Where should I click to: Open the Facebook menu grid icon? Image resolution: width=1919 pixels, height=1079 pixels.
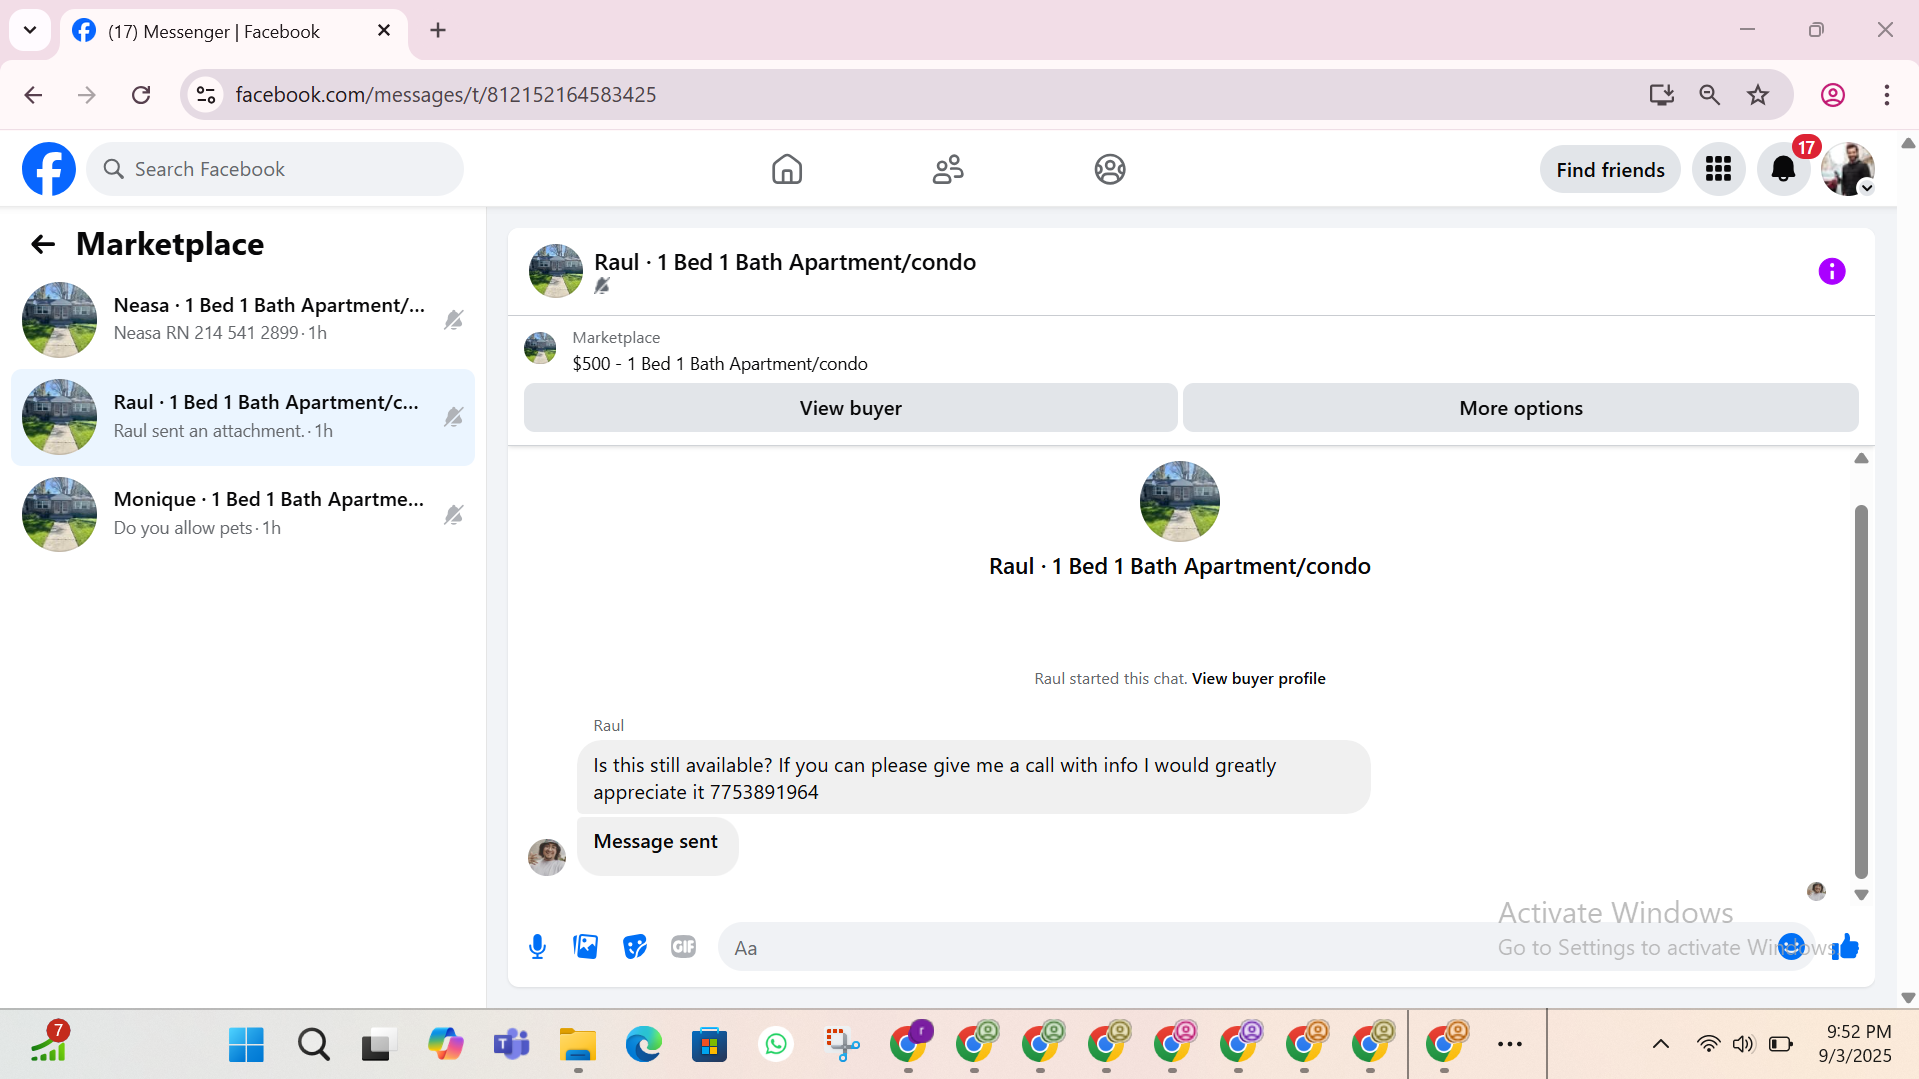coord(1718,169)
